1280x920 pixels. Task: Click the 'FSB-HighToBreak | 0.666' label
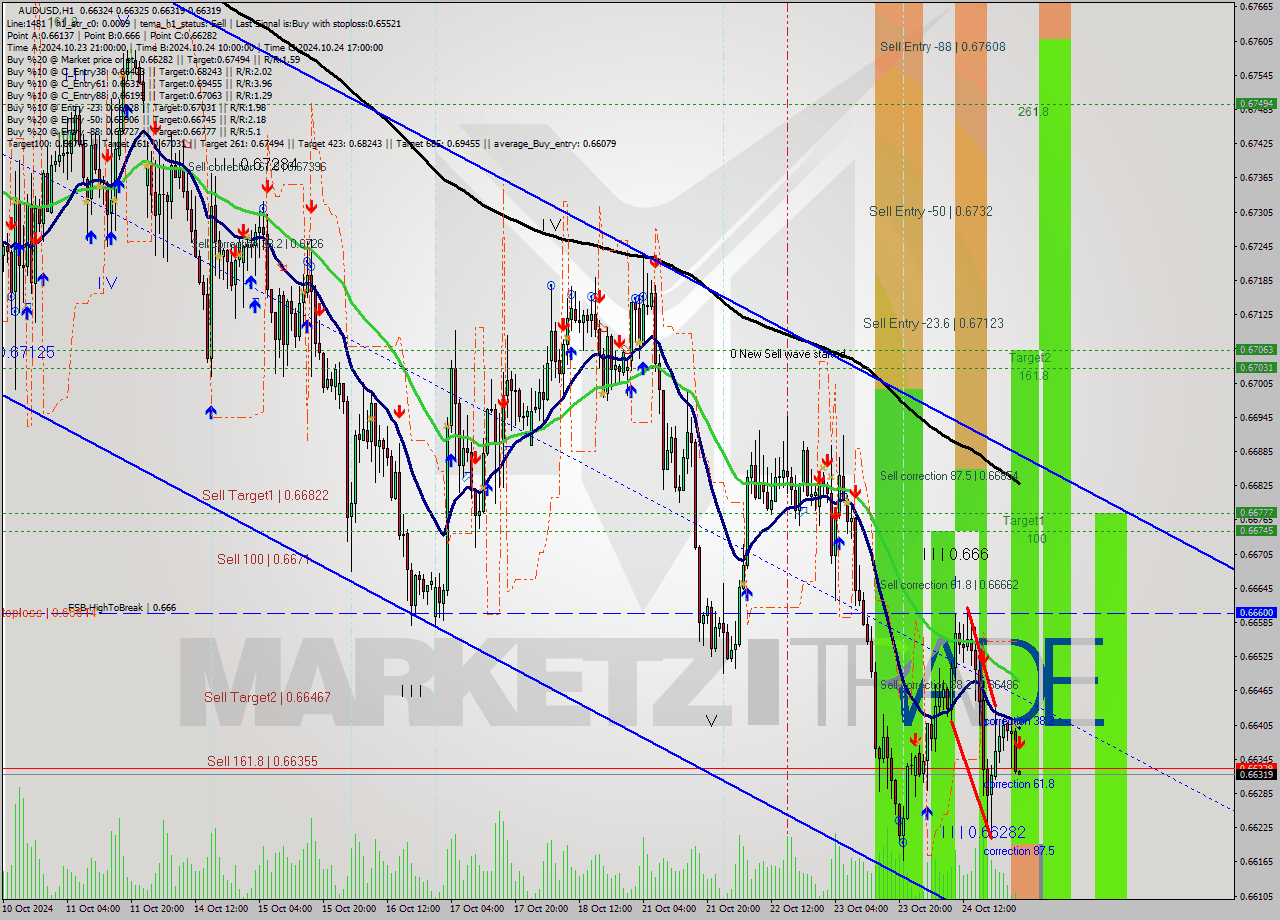122,607
